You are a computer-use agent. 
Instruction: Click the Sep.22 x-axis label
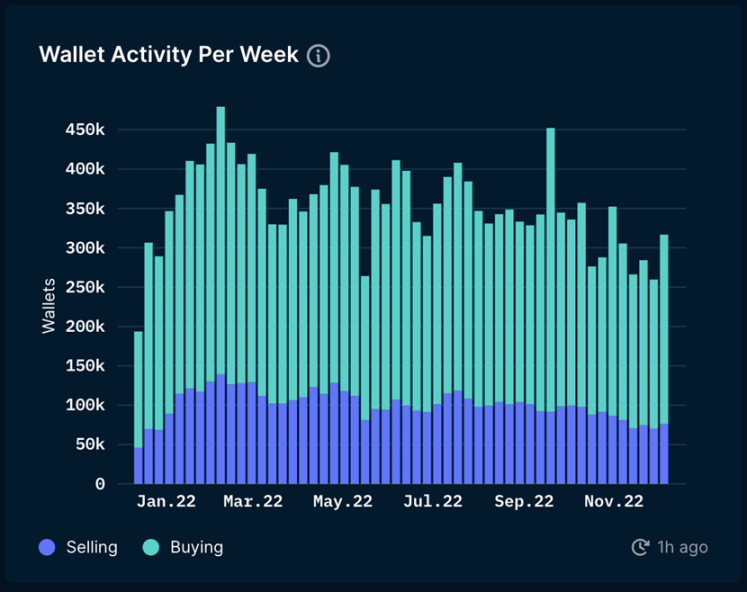[523, 502]
